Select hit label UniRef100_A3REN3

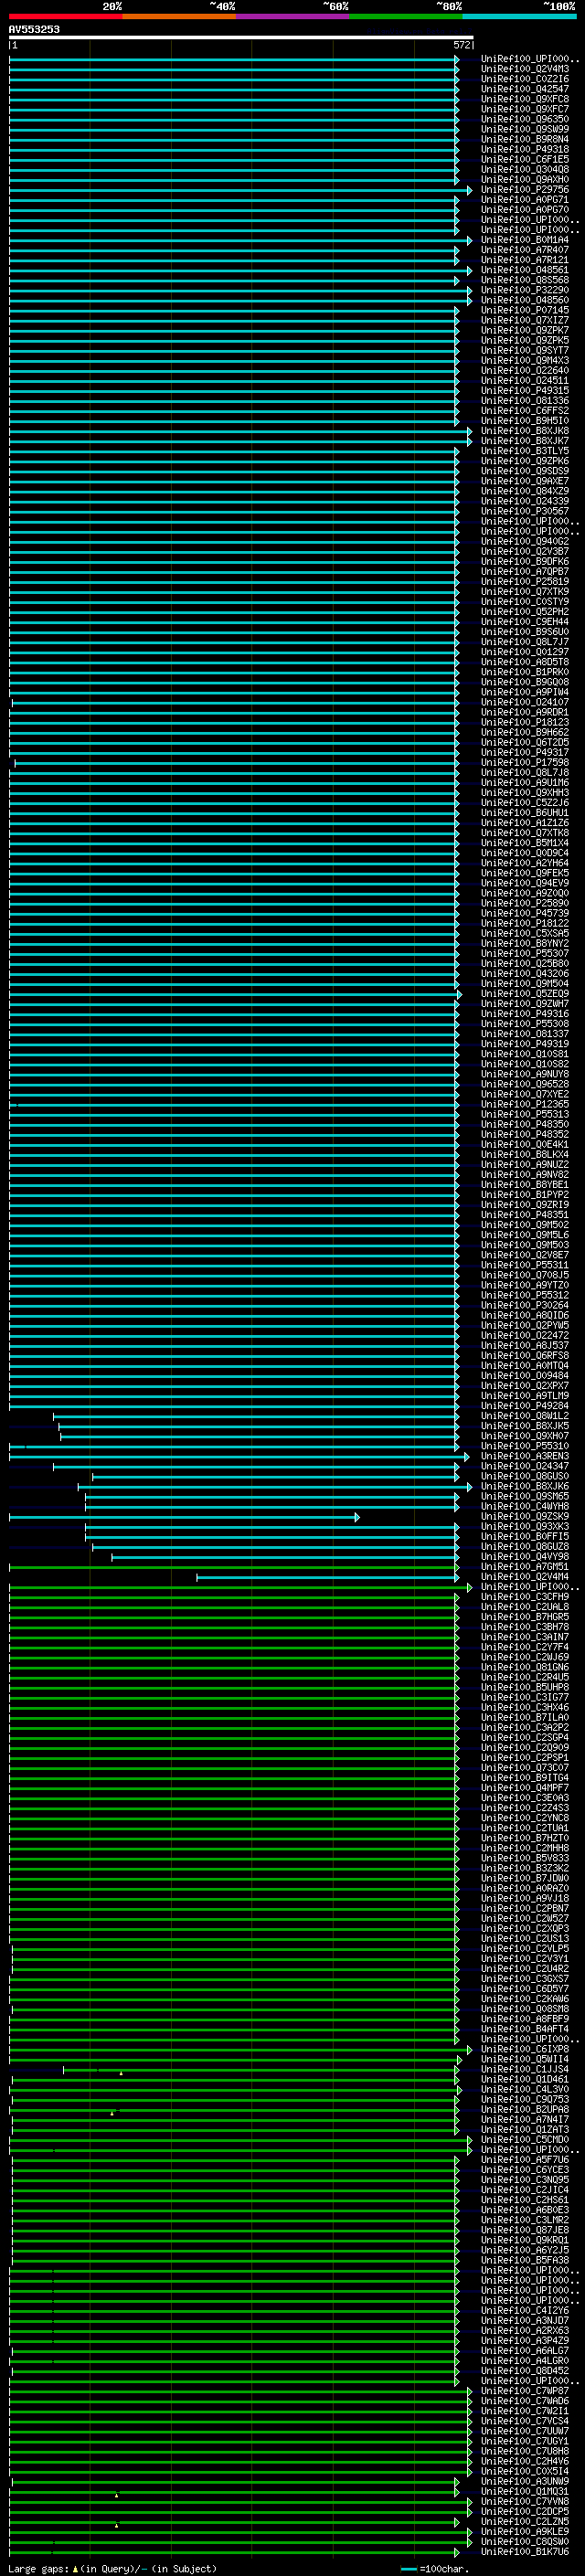tap(525, 1455)
